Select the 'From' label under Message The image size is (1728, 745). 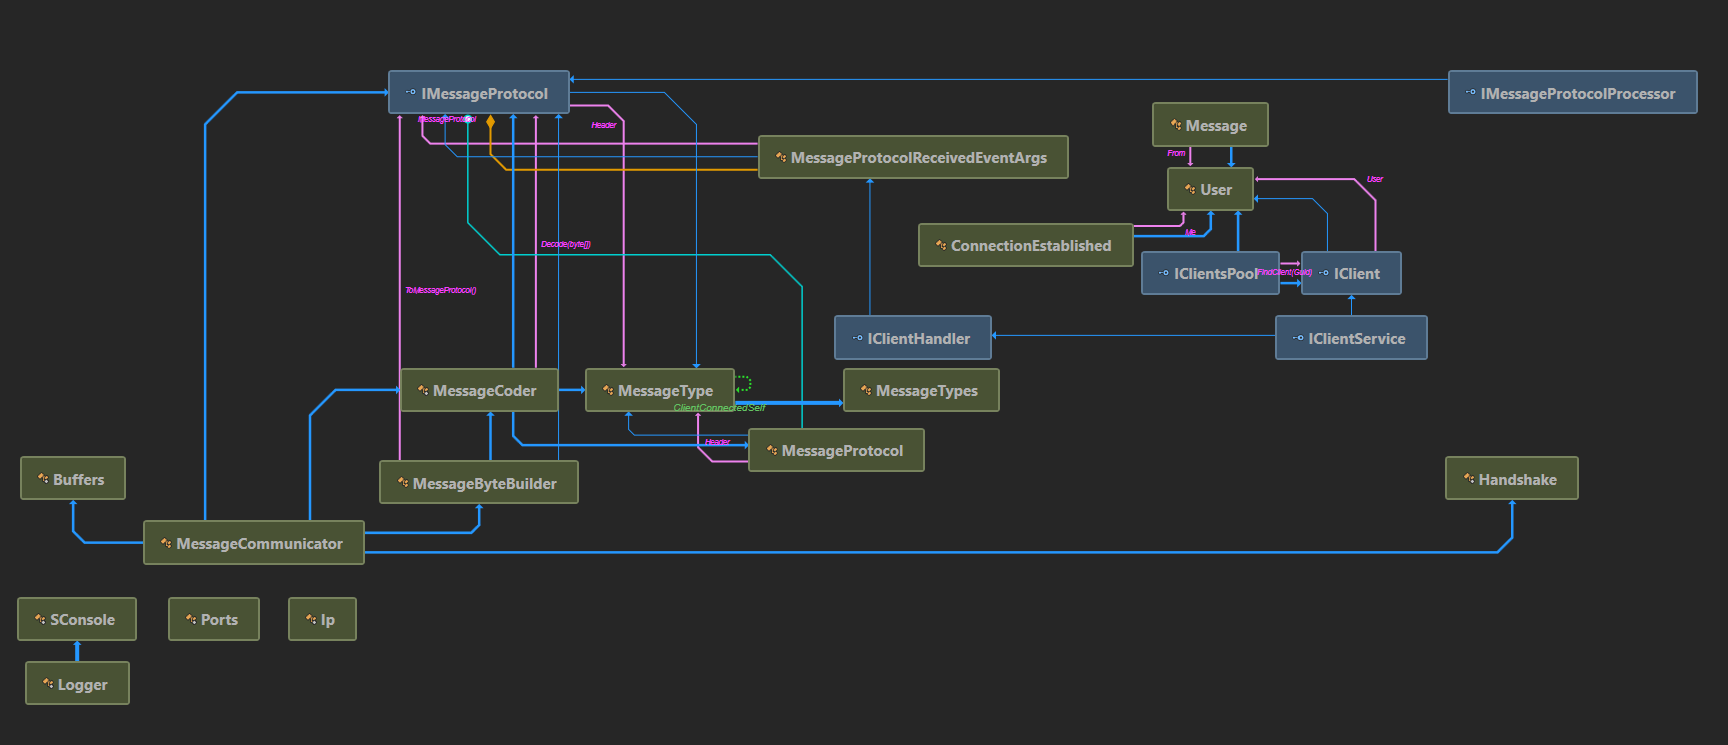point(1176,153)
